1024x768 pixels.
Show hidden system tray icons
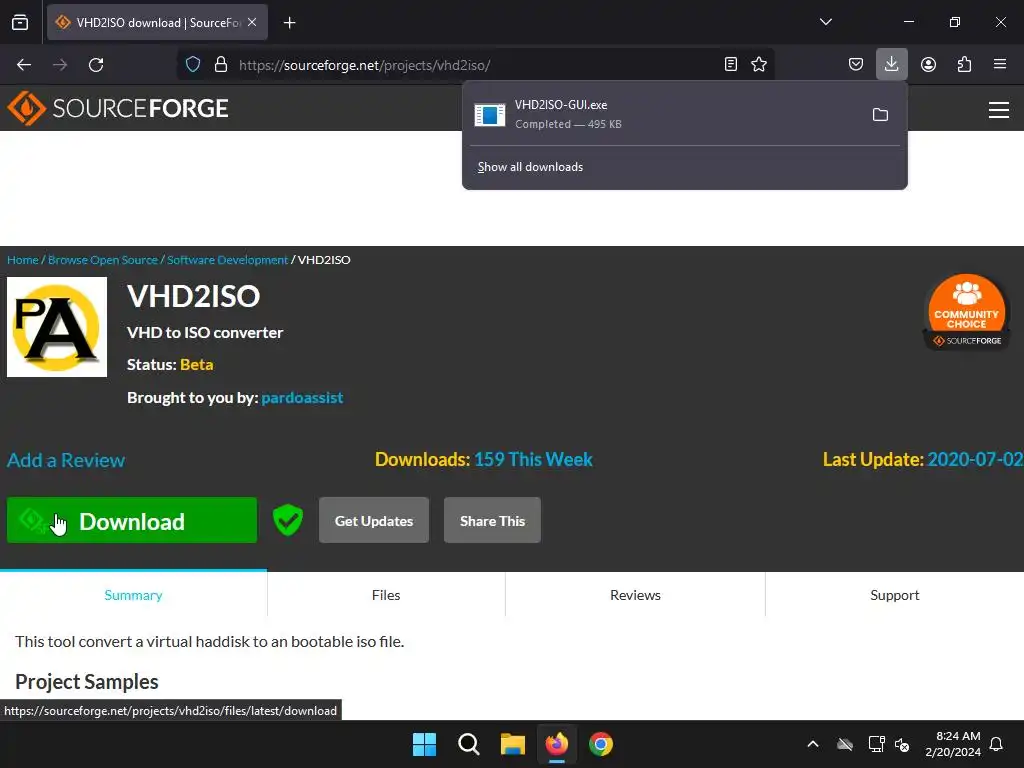coord(813,744)
